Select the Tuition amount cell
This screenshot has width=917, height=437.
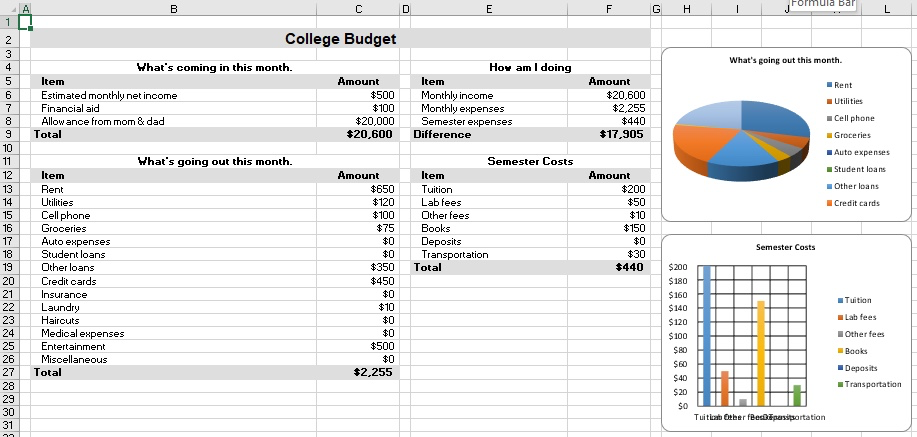click(609, 189)
